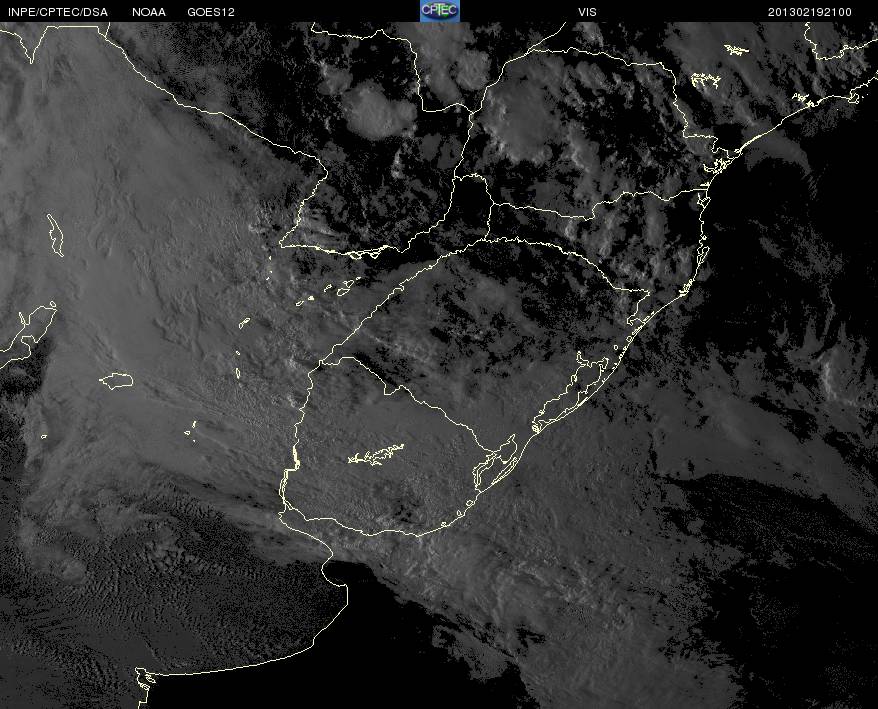Viewport: 878px width, 709px height.
Task: Click the CPTEC logo in header
Action: click(x=440, y=11)
